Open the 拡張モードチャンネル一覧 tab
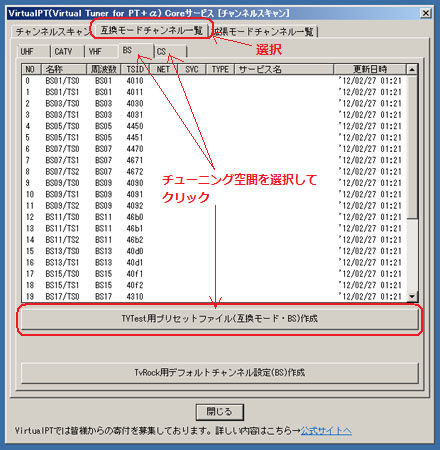Image resolution: width=440 pixels, height=450 pixels. click(264, 32)
